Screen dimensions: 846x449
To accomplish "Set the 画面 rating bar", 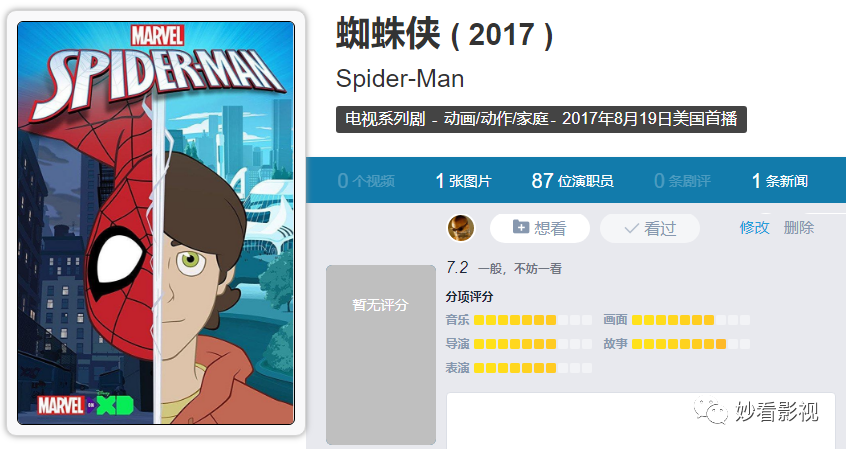I will (691, 320).
